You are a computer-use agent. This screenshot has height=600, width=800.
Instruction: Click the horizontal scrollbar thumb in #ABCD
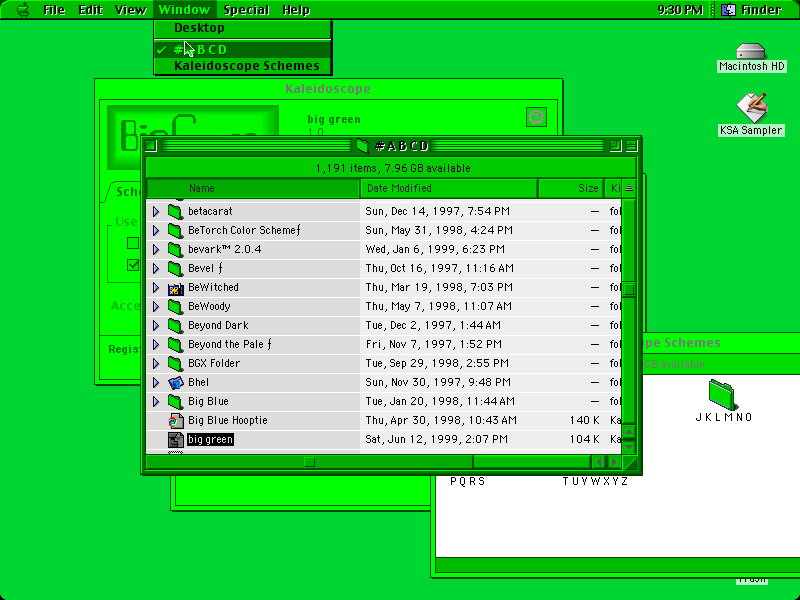(x=309, y=462)
